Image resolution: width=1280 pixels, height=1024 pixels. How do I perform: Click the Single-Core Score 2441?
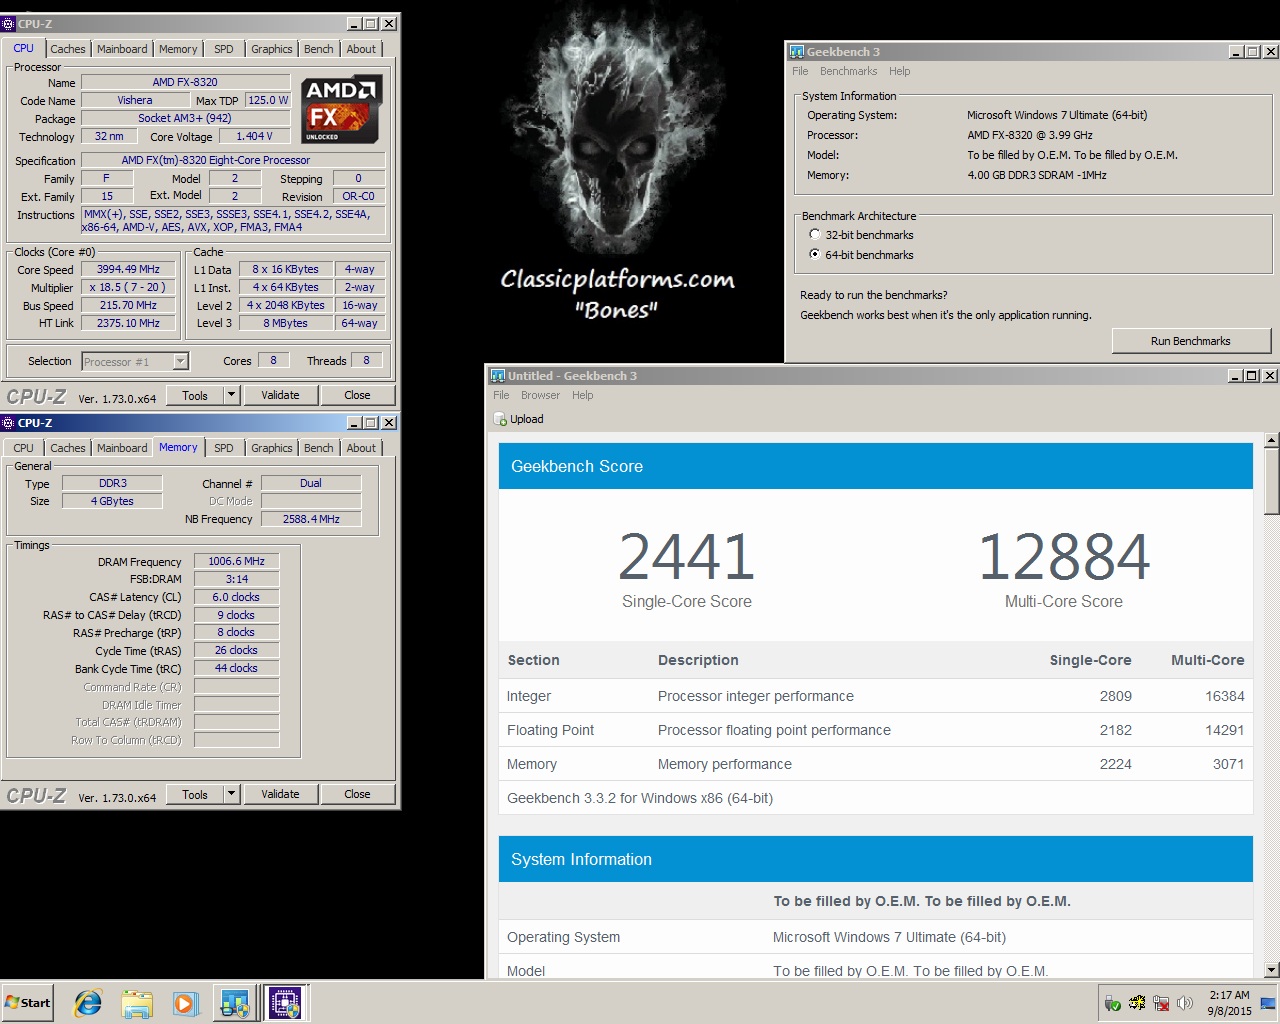click(686, 557)
